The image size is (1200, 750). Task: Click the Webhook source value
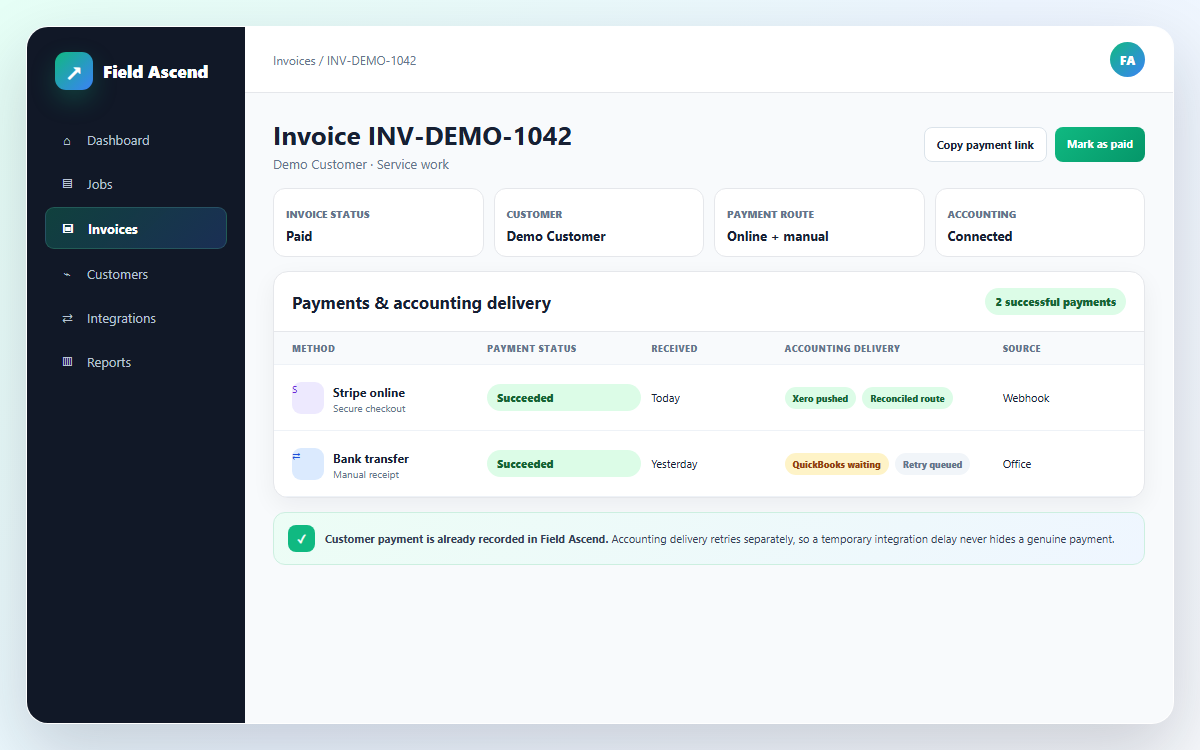pos(1026,398)
